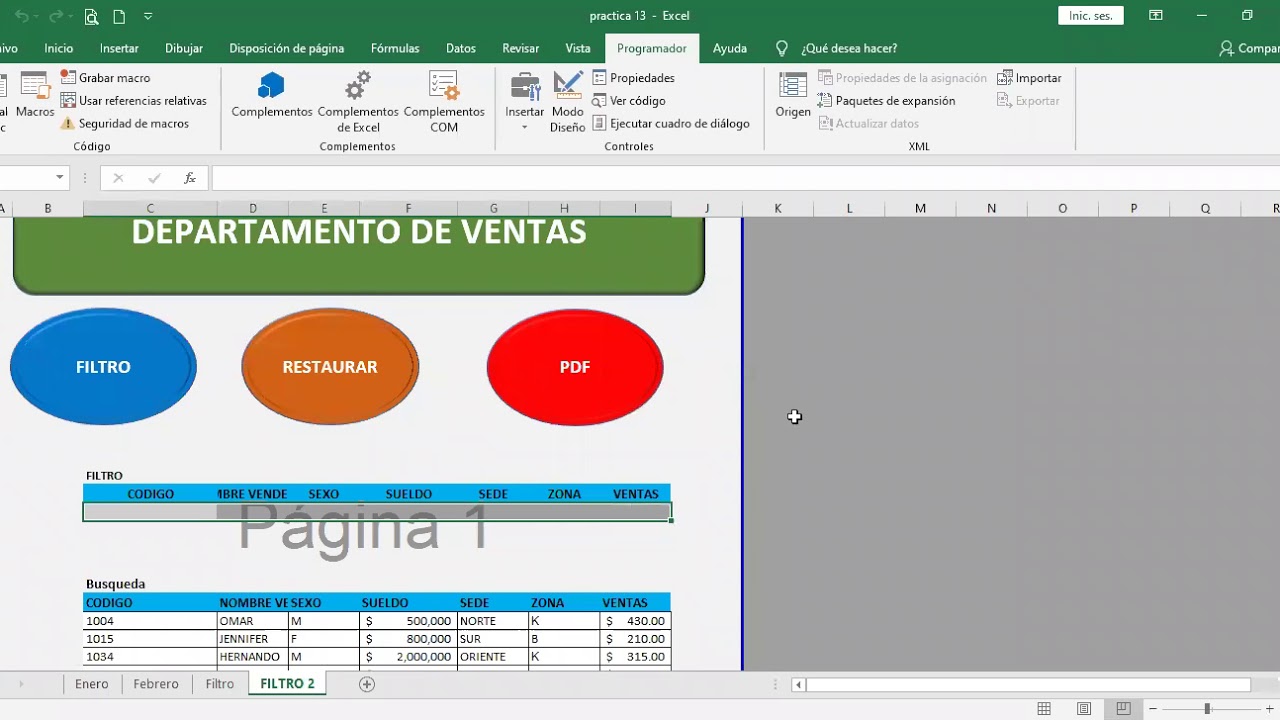Switch to the Fórmulas tab

point(395,48)
